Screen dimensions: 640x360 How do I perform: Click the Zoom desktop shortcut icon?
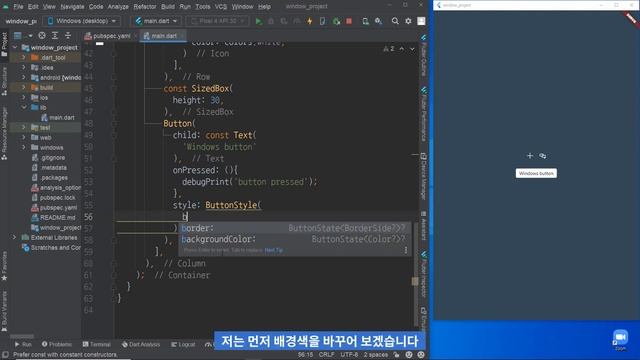620,340
